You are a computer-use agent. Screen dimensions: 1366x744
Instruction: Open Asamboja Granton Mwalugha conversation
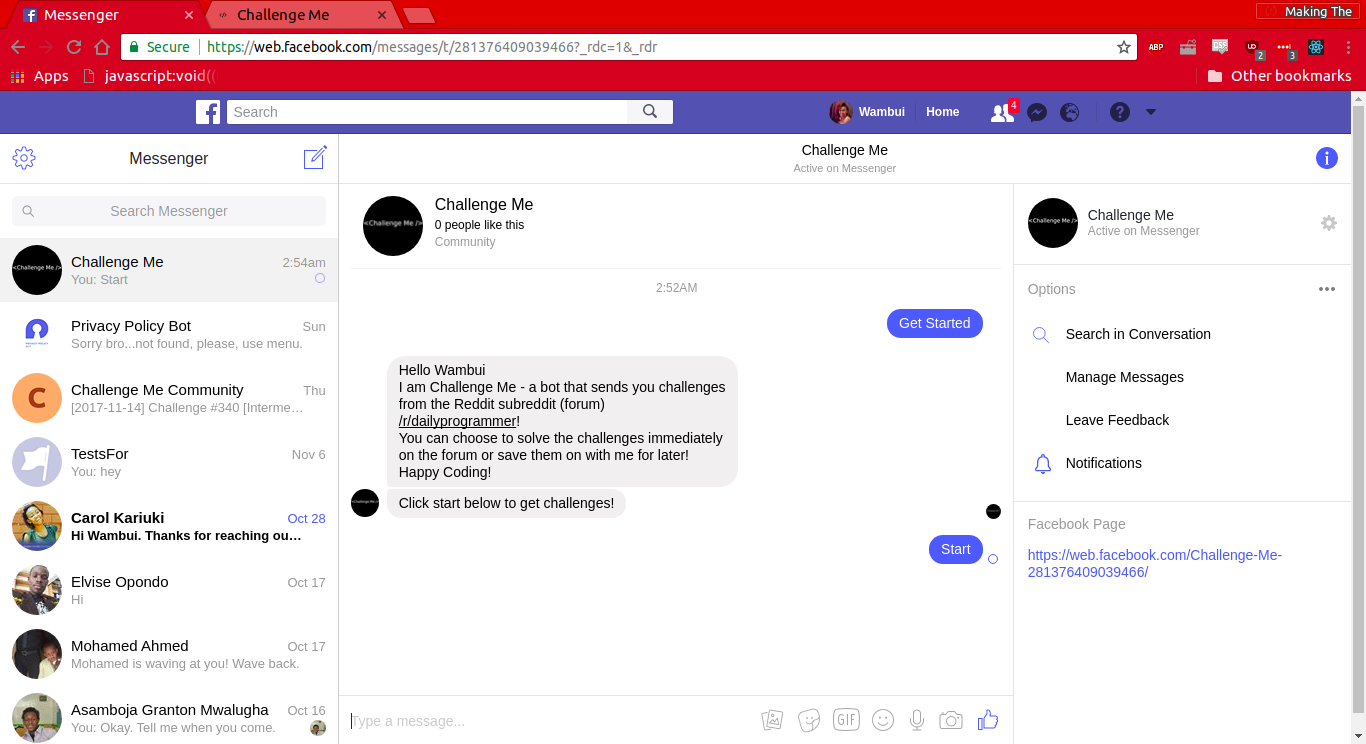[x=169, y=715]
